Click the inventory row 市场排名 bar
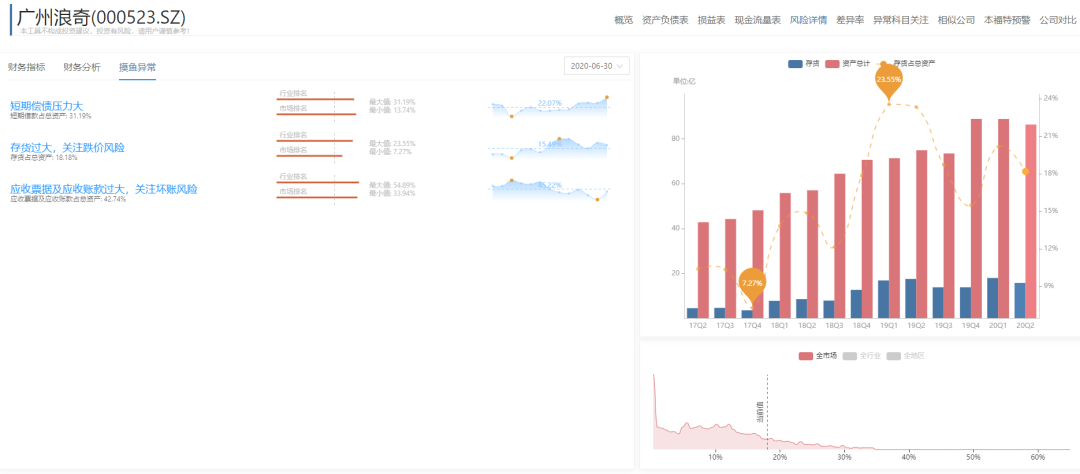This screenshot has width=1080, height=474. [x=309, y=156]
